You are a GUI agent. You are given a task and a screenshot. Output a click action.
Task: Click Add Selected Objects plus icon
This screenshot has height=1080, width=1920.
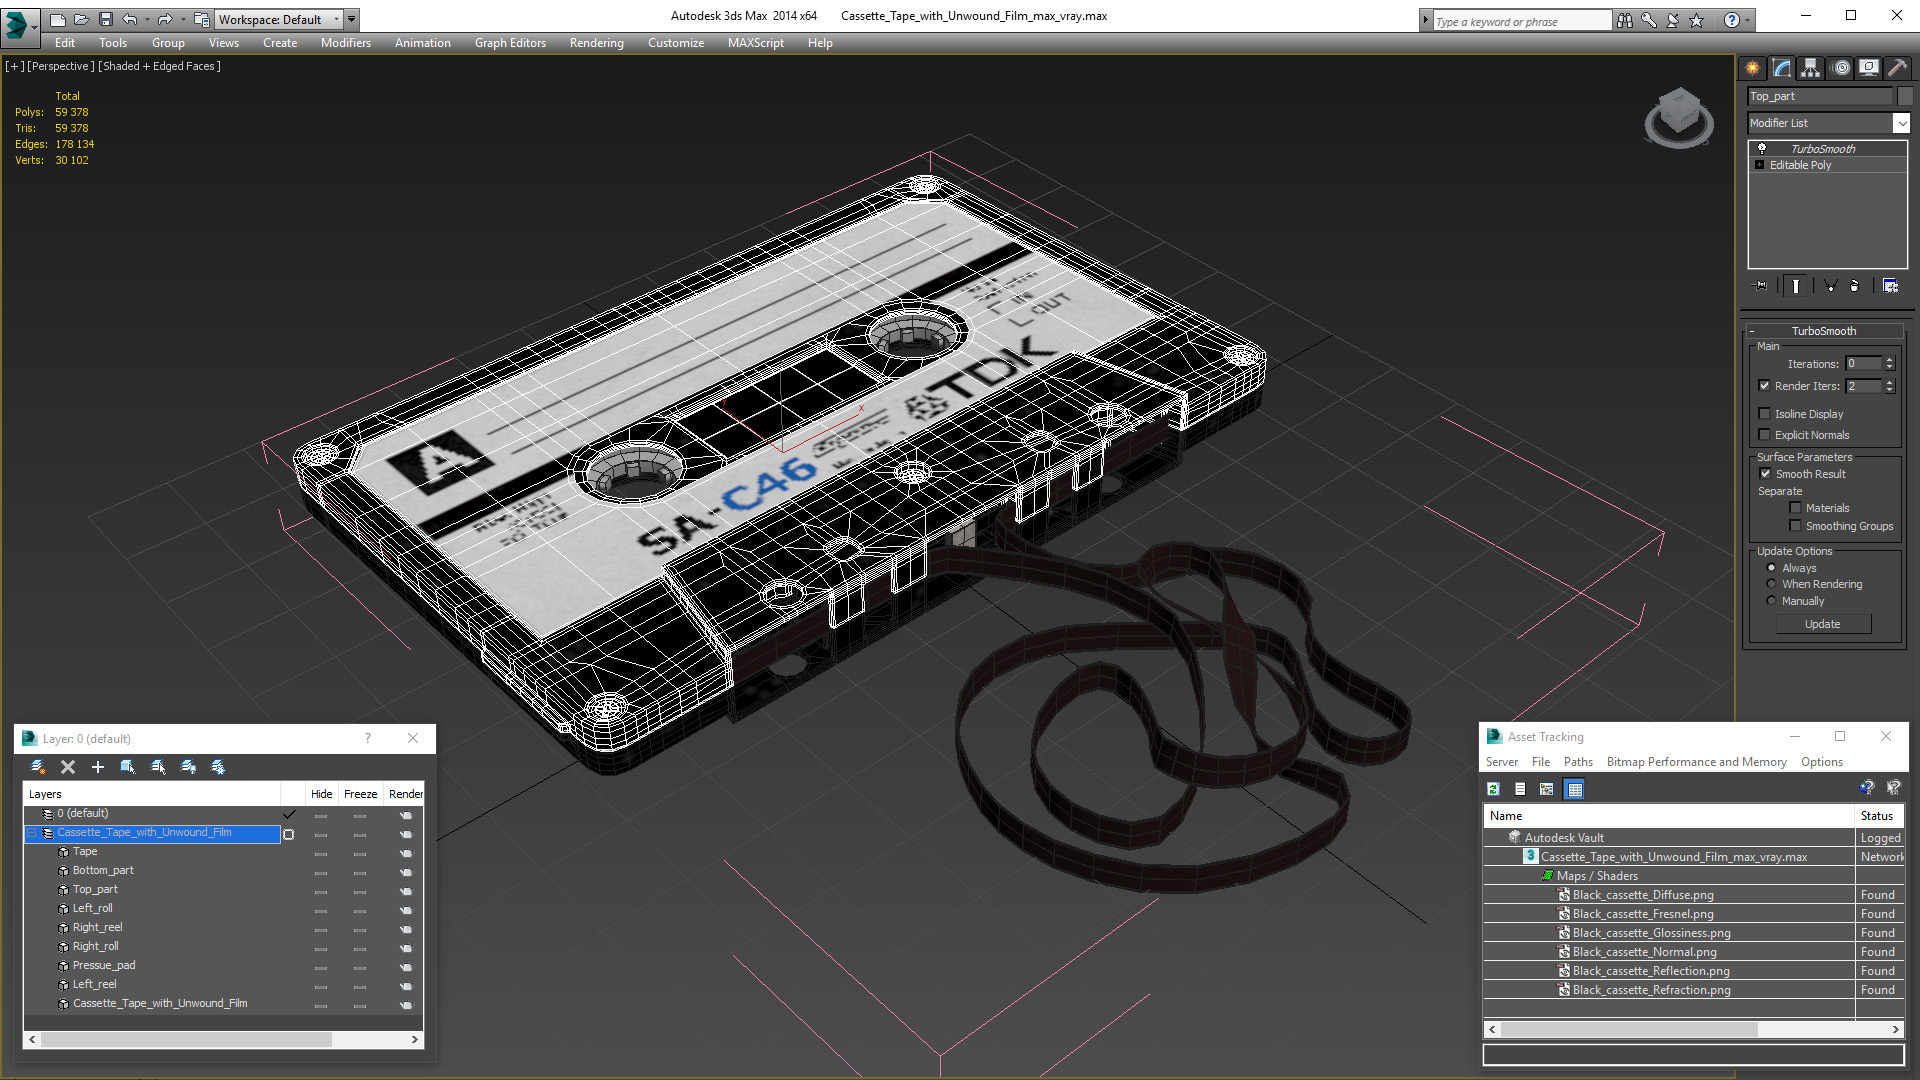(98, 767)
